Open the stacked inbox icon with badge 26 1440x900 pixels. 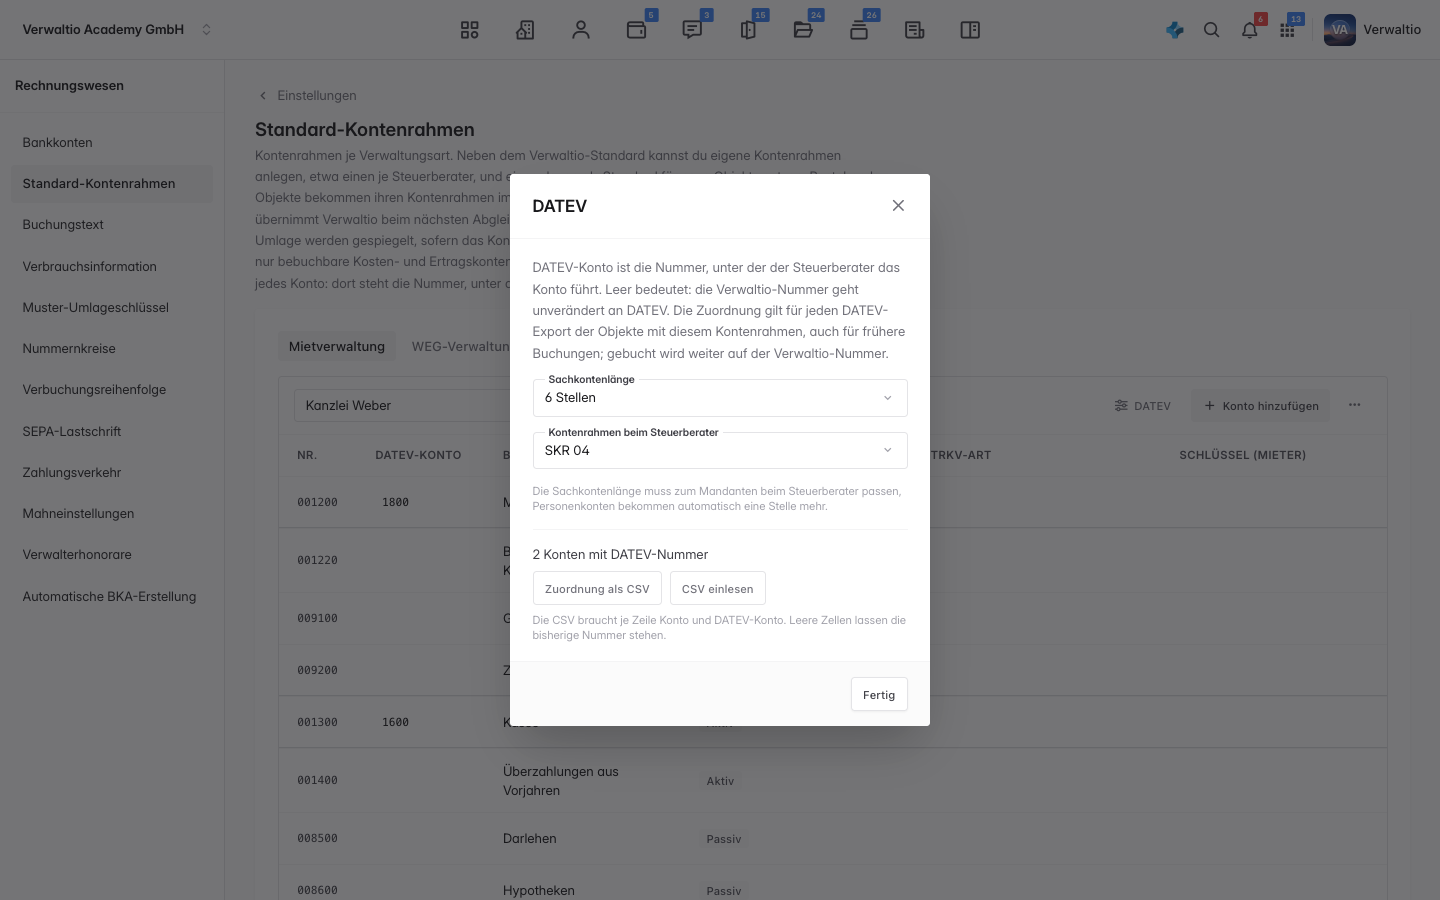859,30
